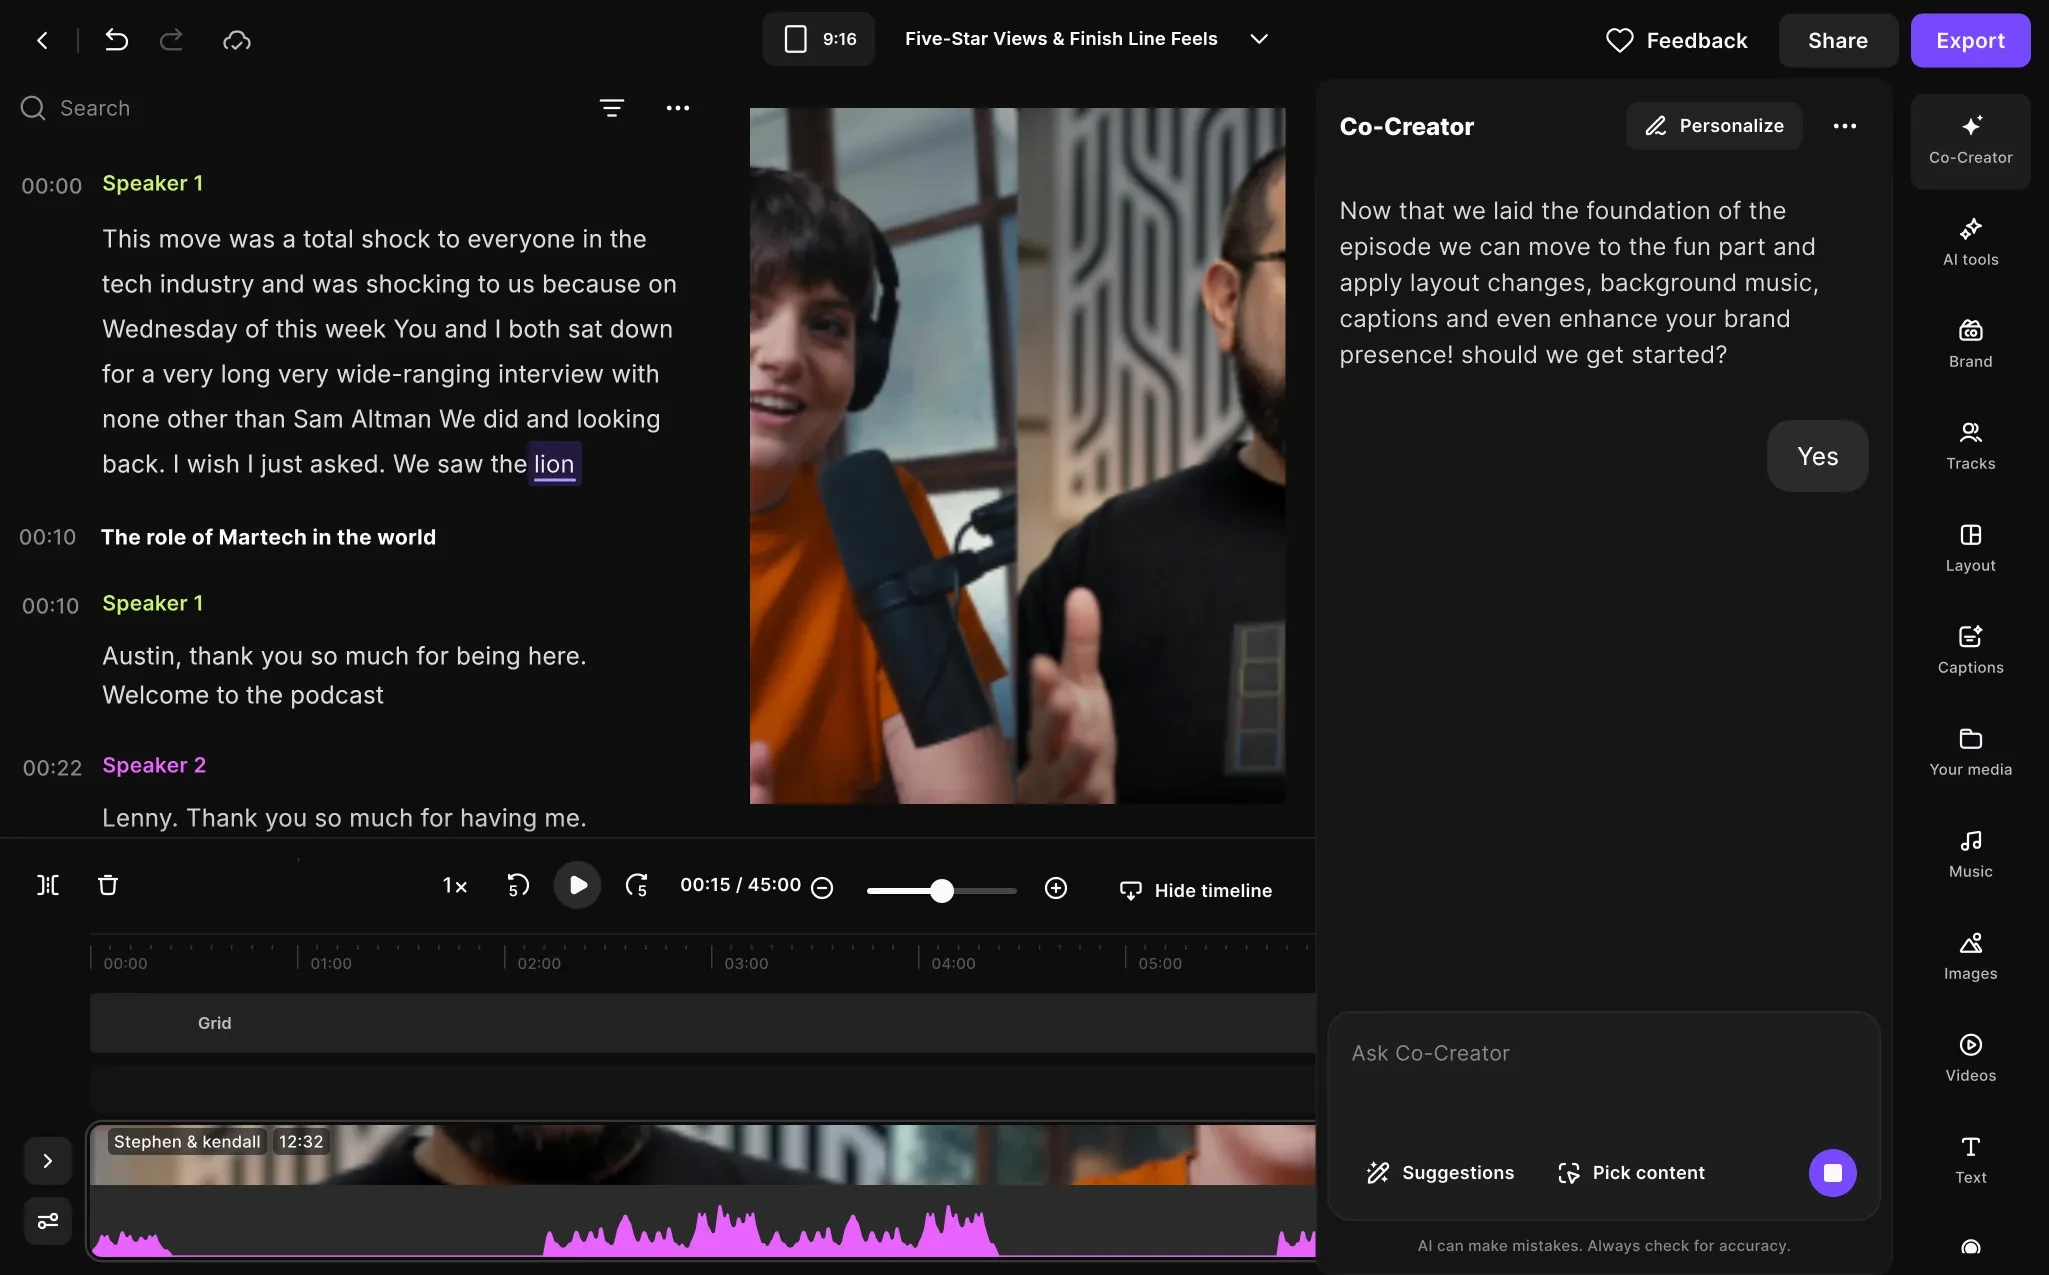The width and height of the screenshot is (2049, 1275).
Task: Click the Share button
Action: click(1838, 40)
